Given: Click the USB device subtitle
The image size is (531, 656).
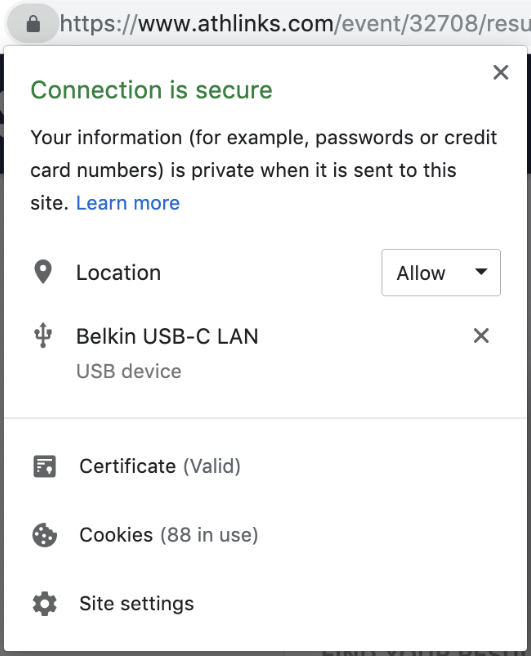Looking at the screenshot, I should pos(129,372).
